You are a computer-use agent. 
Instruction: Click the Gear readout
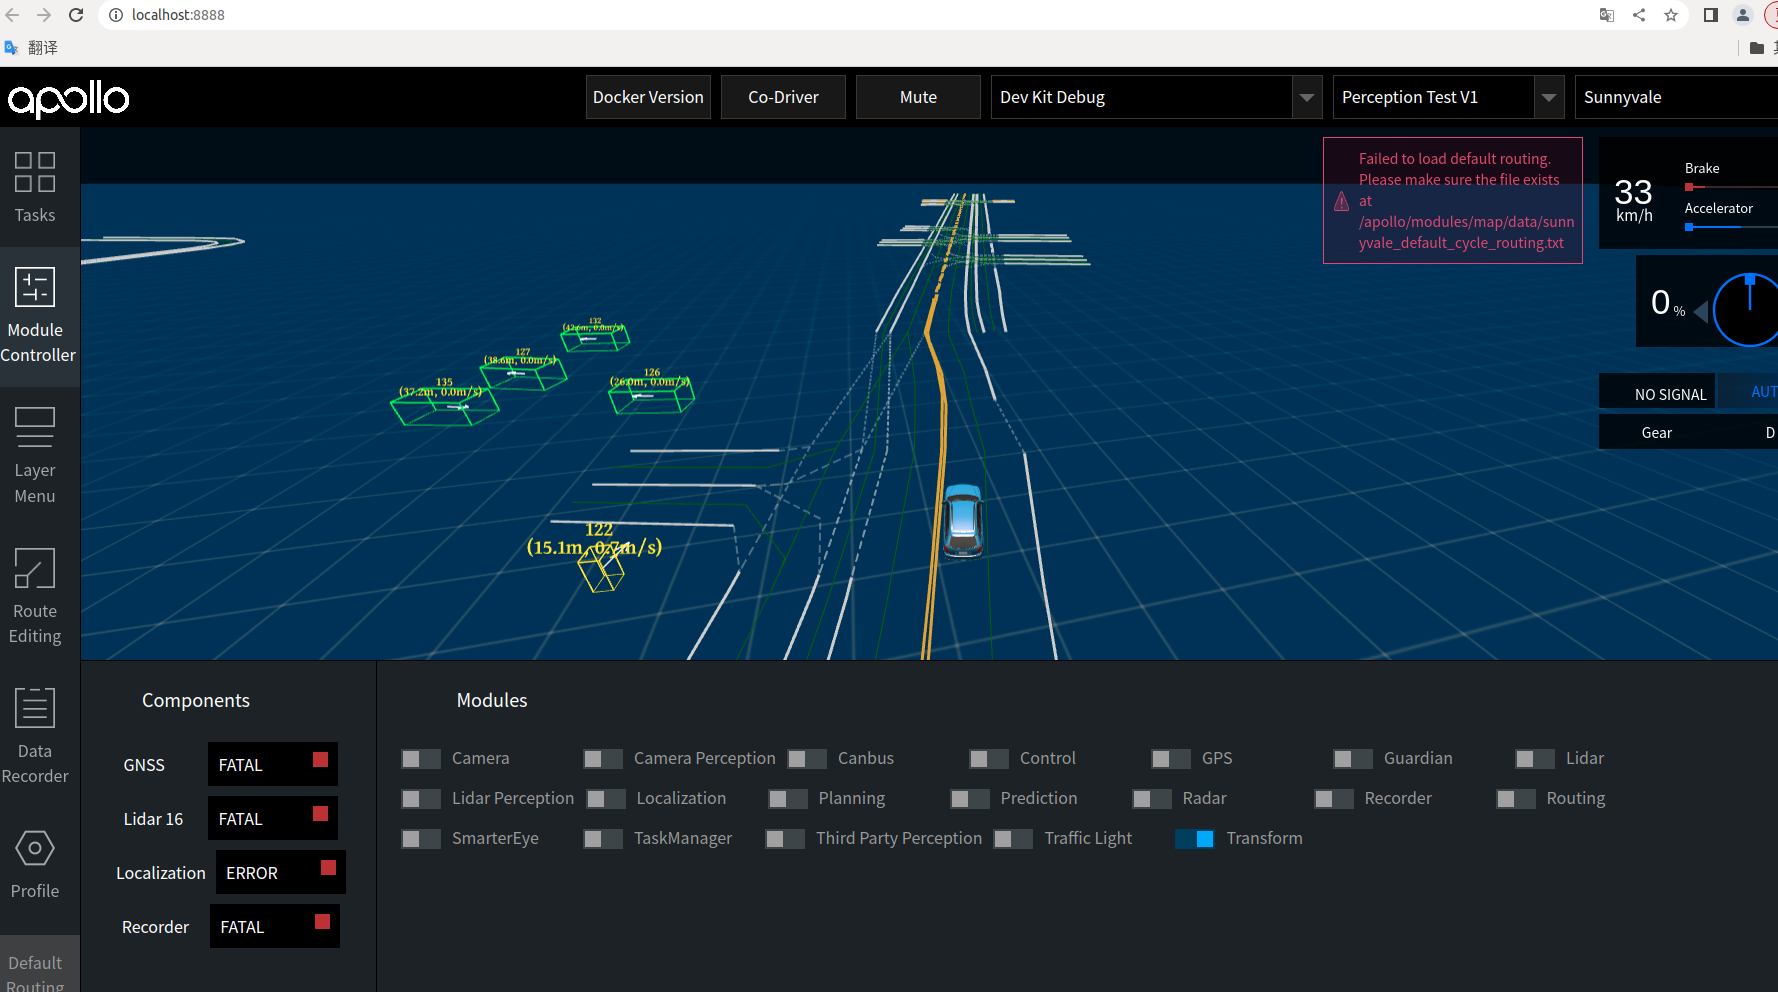pyautogui.click(x=1689, y=433)
